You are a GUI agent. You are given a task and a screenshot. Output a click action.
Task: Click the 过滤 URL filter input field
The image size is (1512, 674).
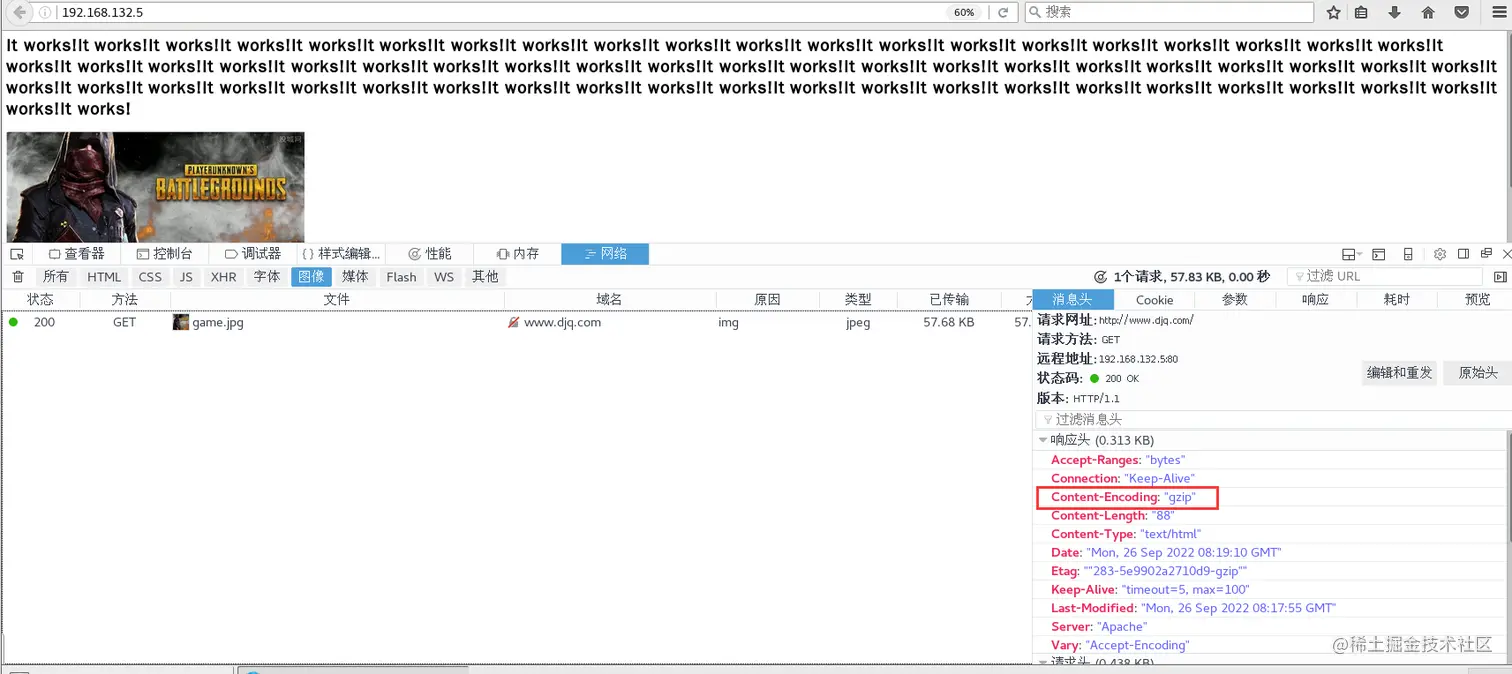coord(1390,277)
